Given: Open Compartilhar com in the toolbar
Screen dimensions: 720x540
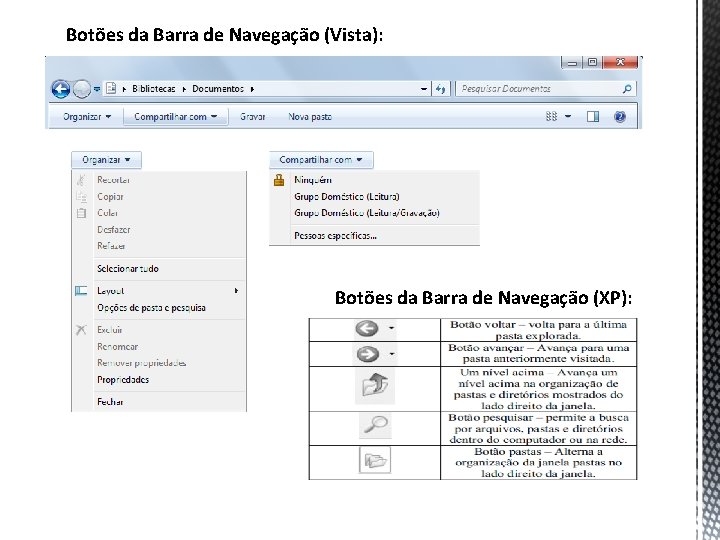Looking at the screenshot, I should [176, 117].
